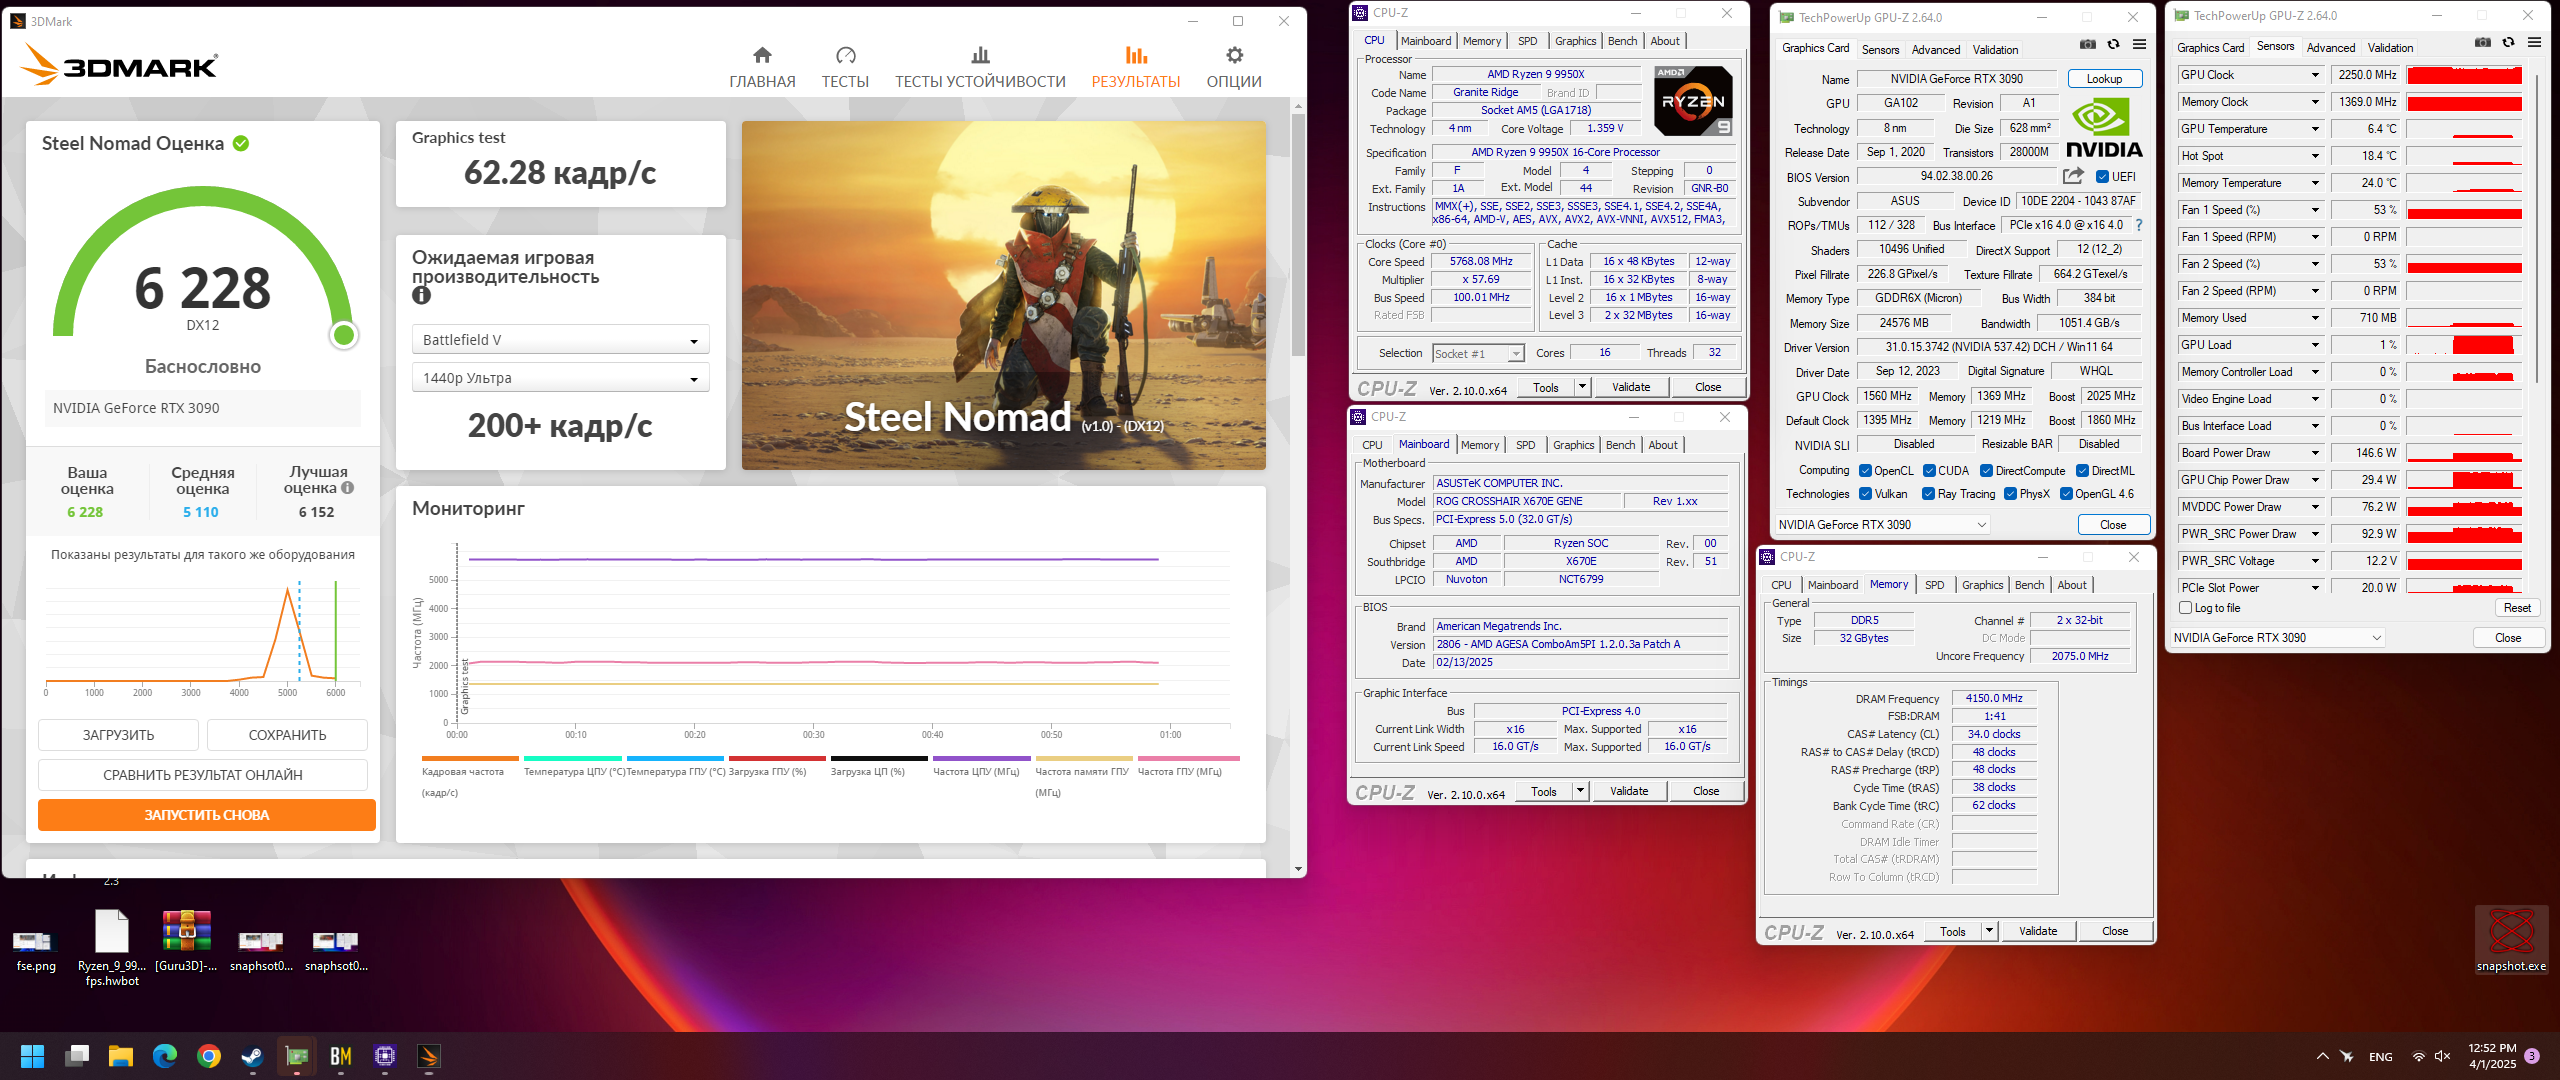Open Steam from the taskbar

[x=252, y=1056]
